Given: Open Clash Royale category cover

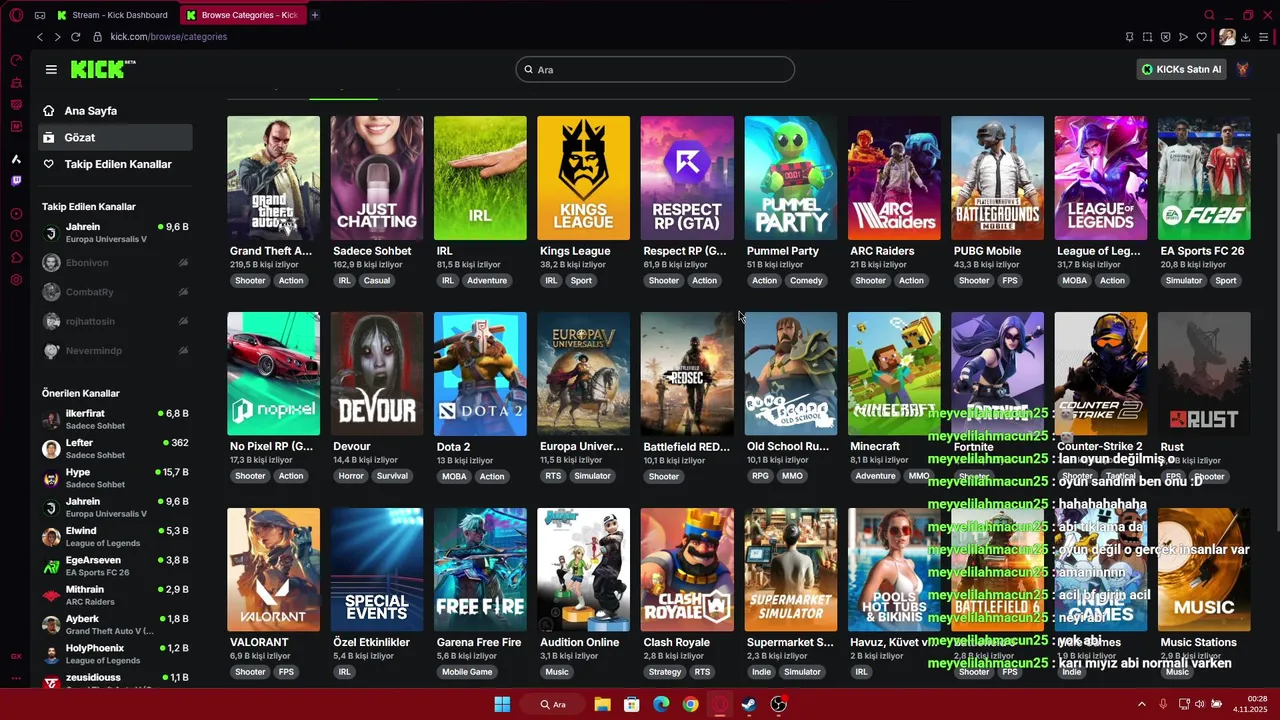Looking at the screenshot, I should click(687, 570).
